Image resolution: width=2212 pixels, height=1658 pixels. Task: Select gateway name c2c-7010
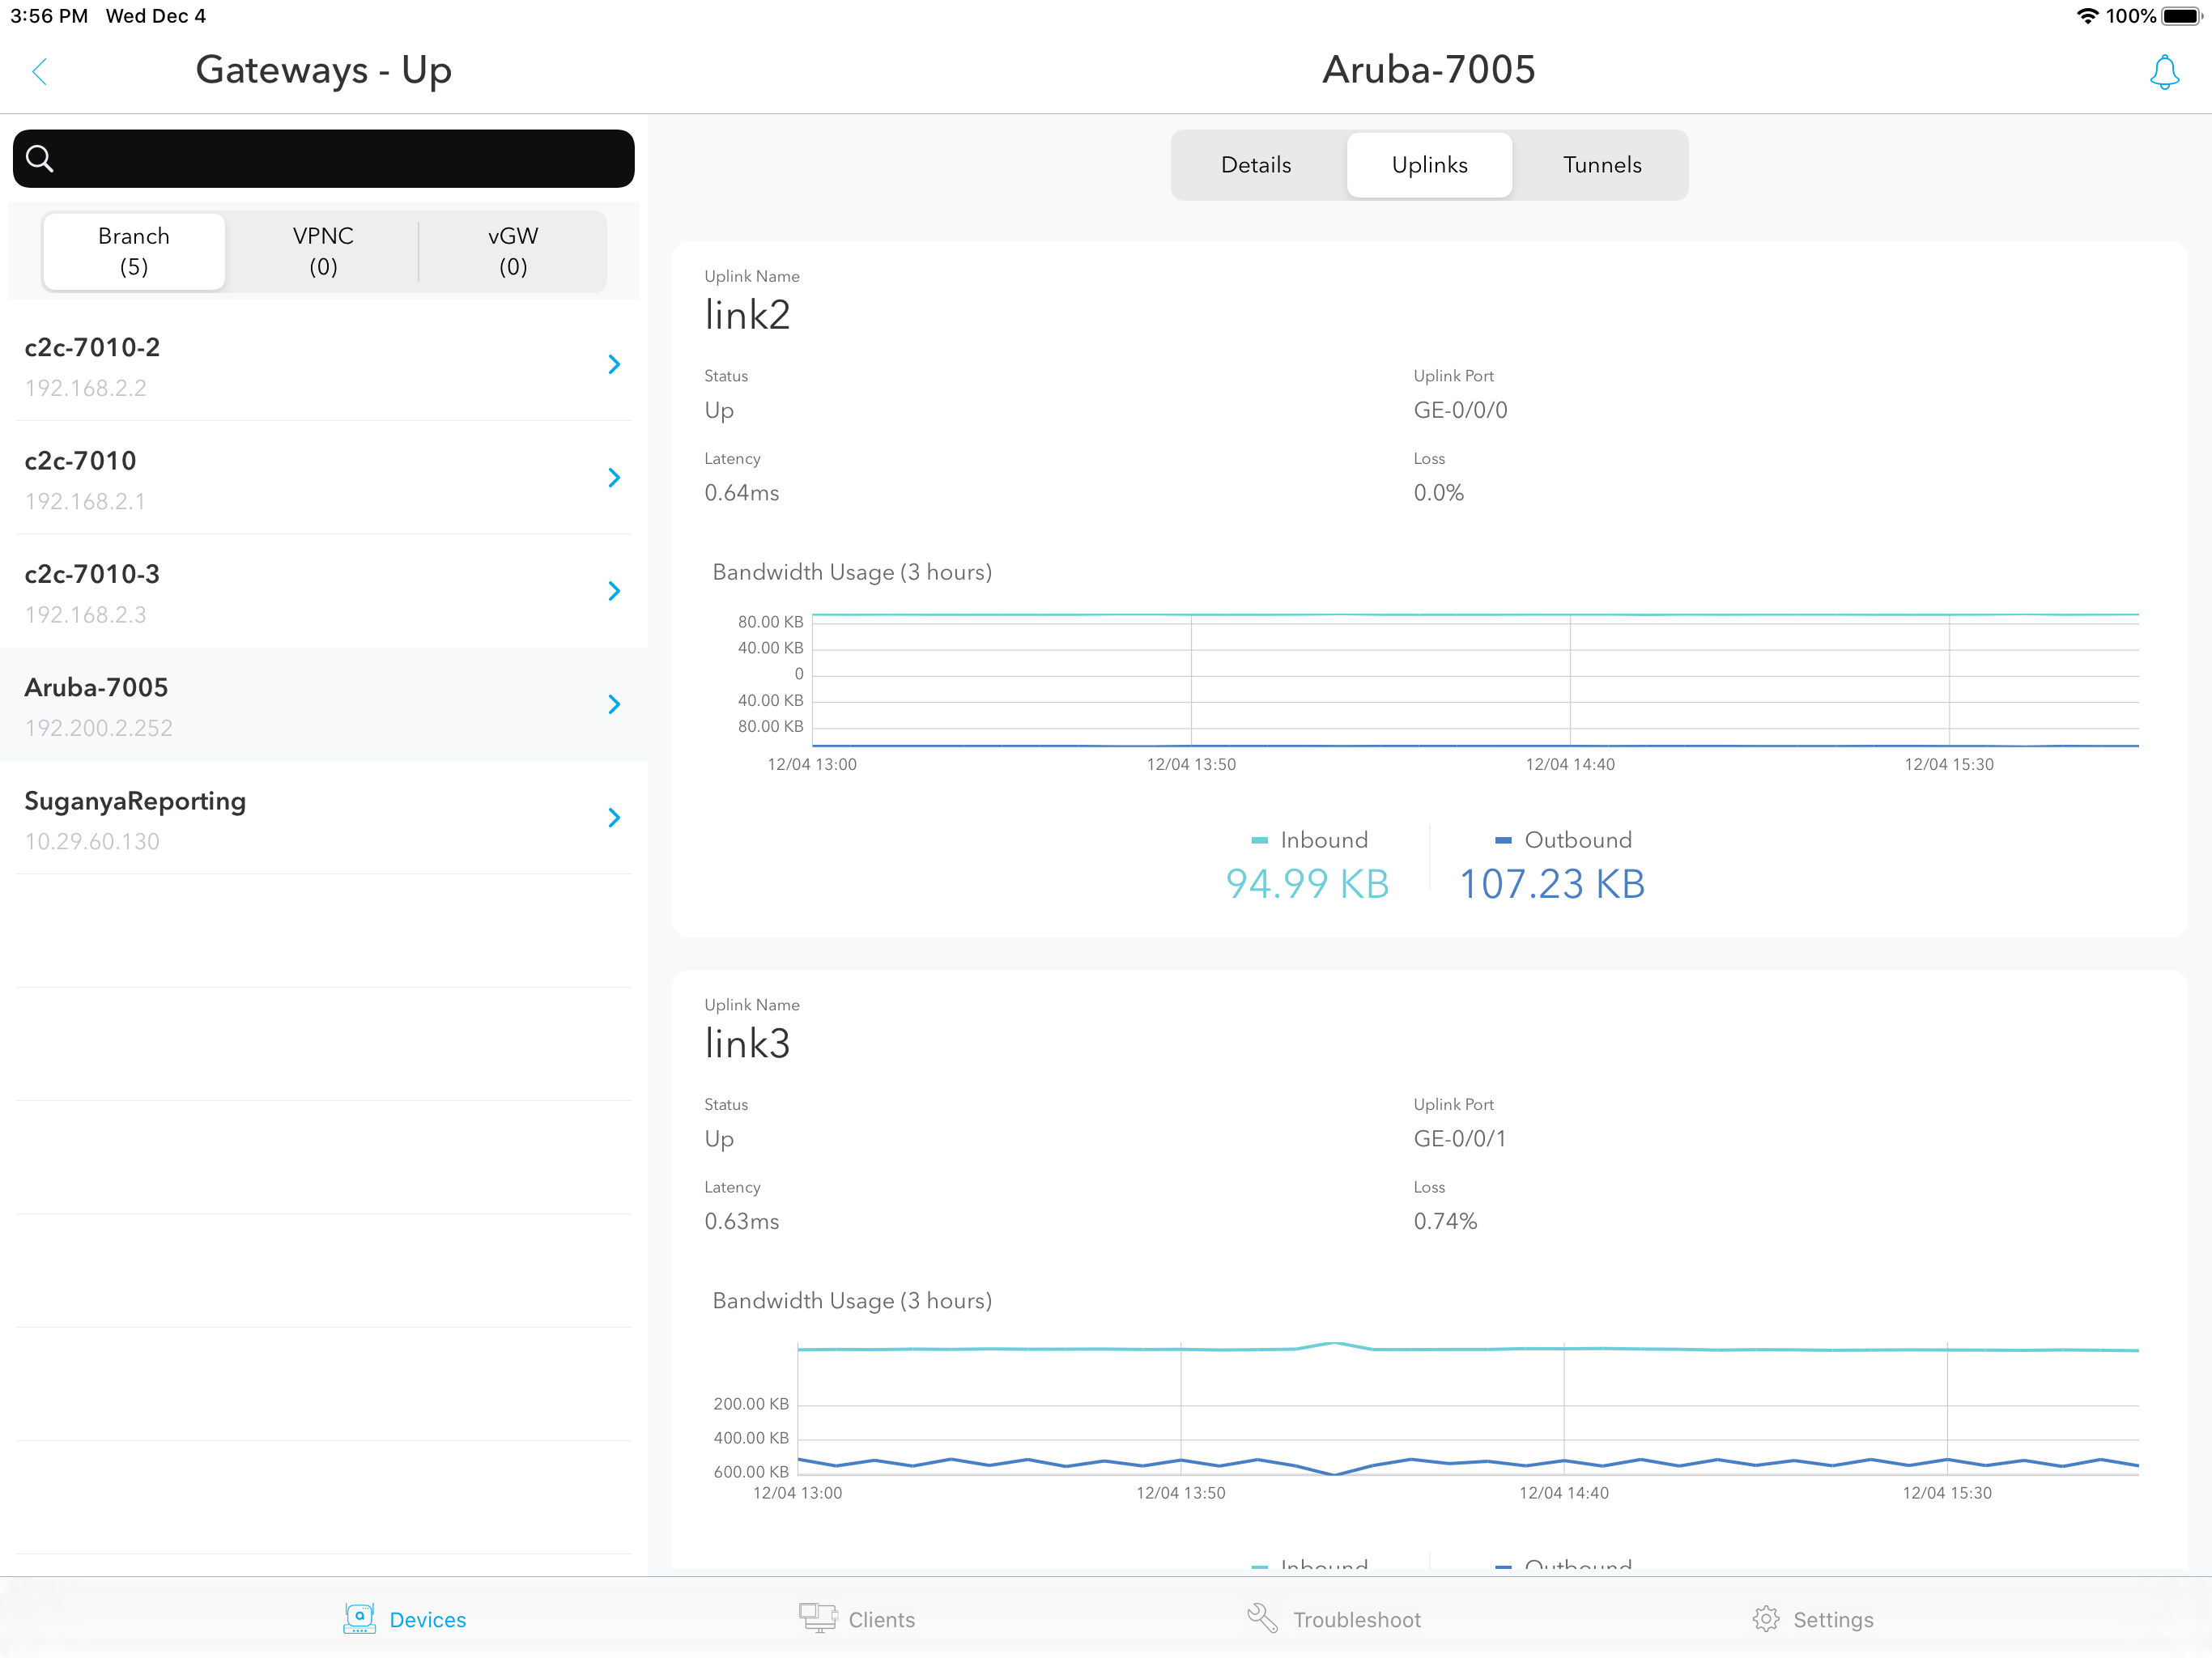click(80, 461)
